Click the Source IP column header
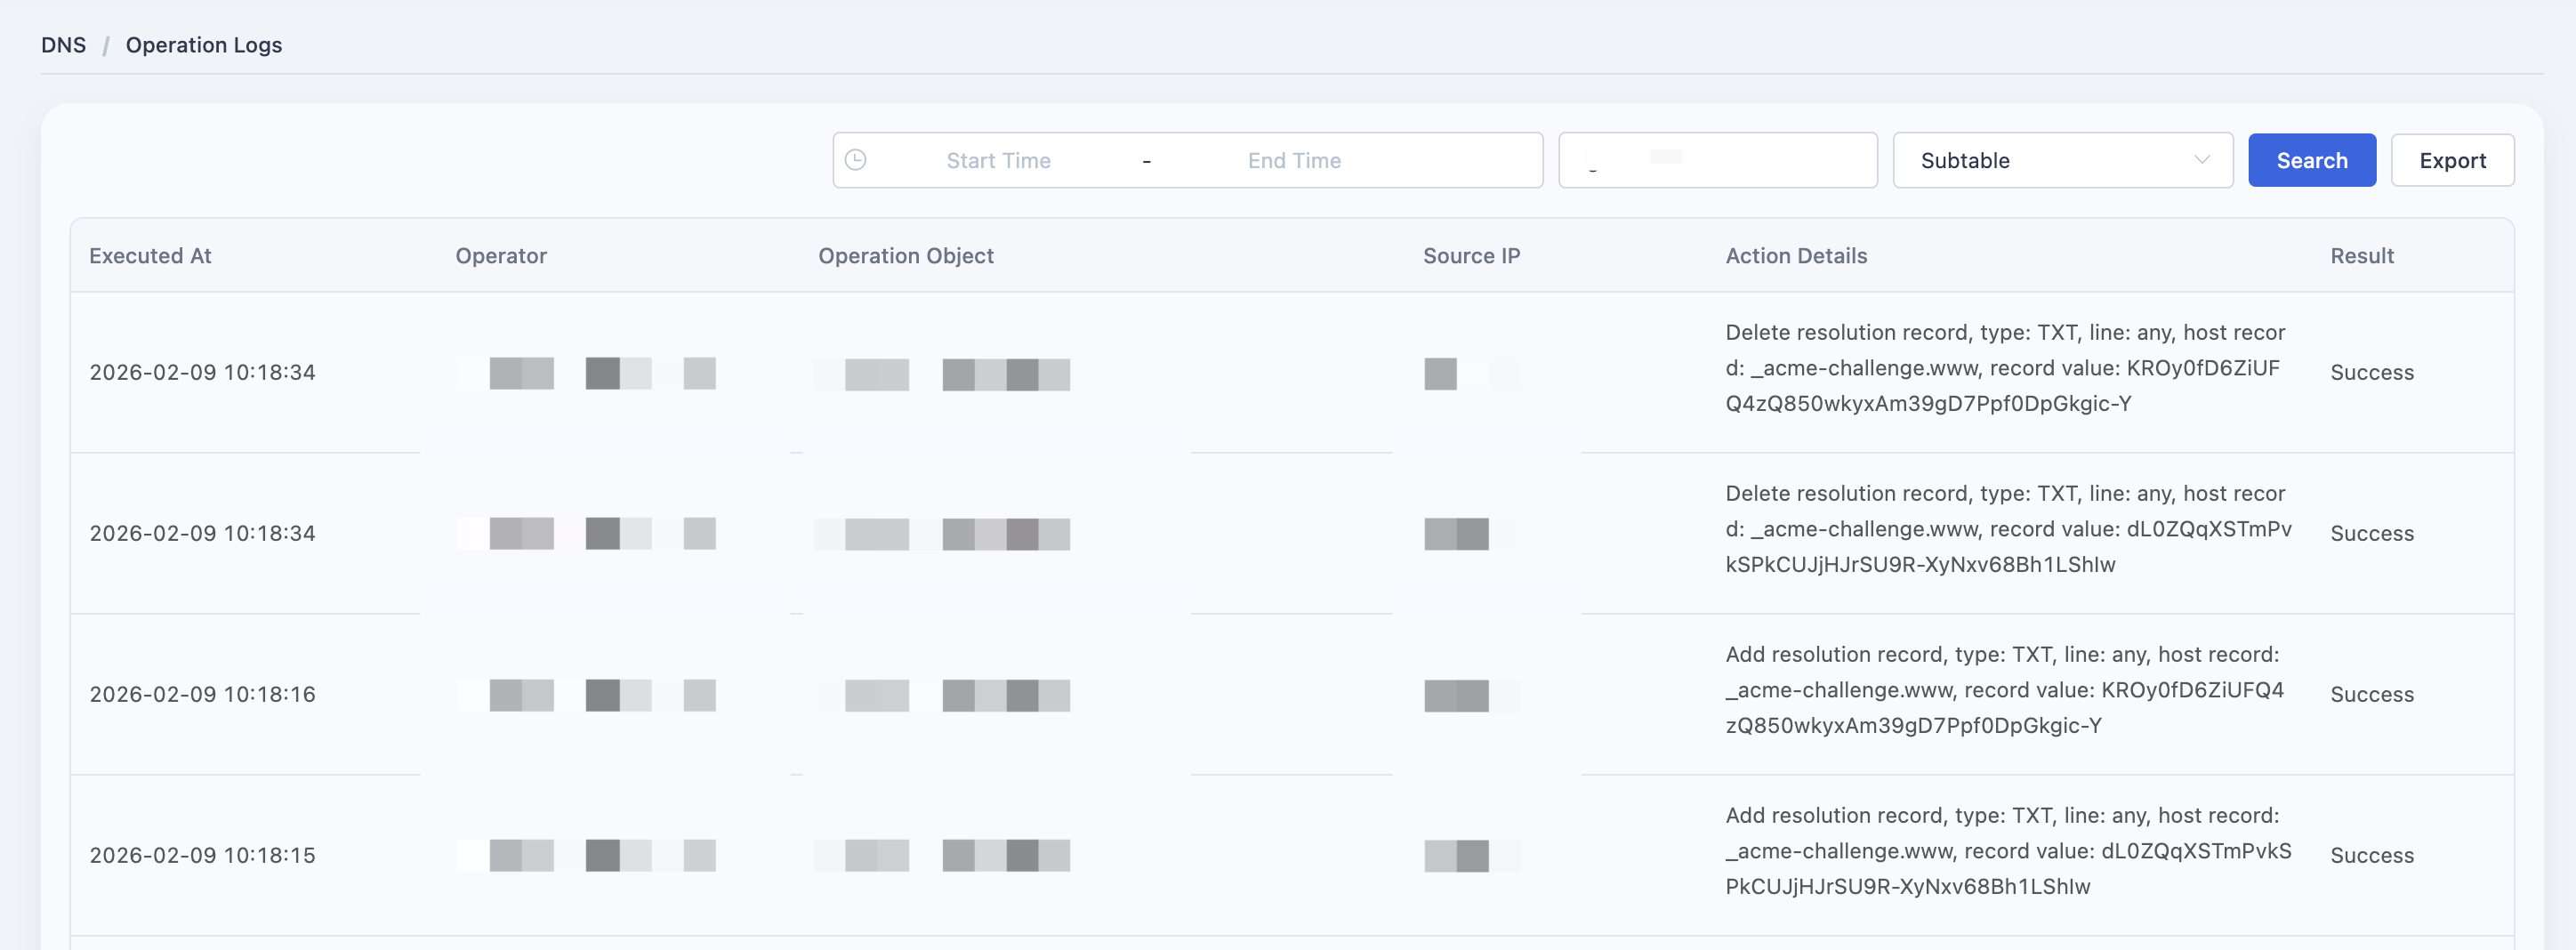The width and height of the screenshot is (2576, 950). [x=1471, y=256]
